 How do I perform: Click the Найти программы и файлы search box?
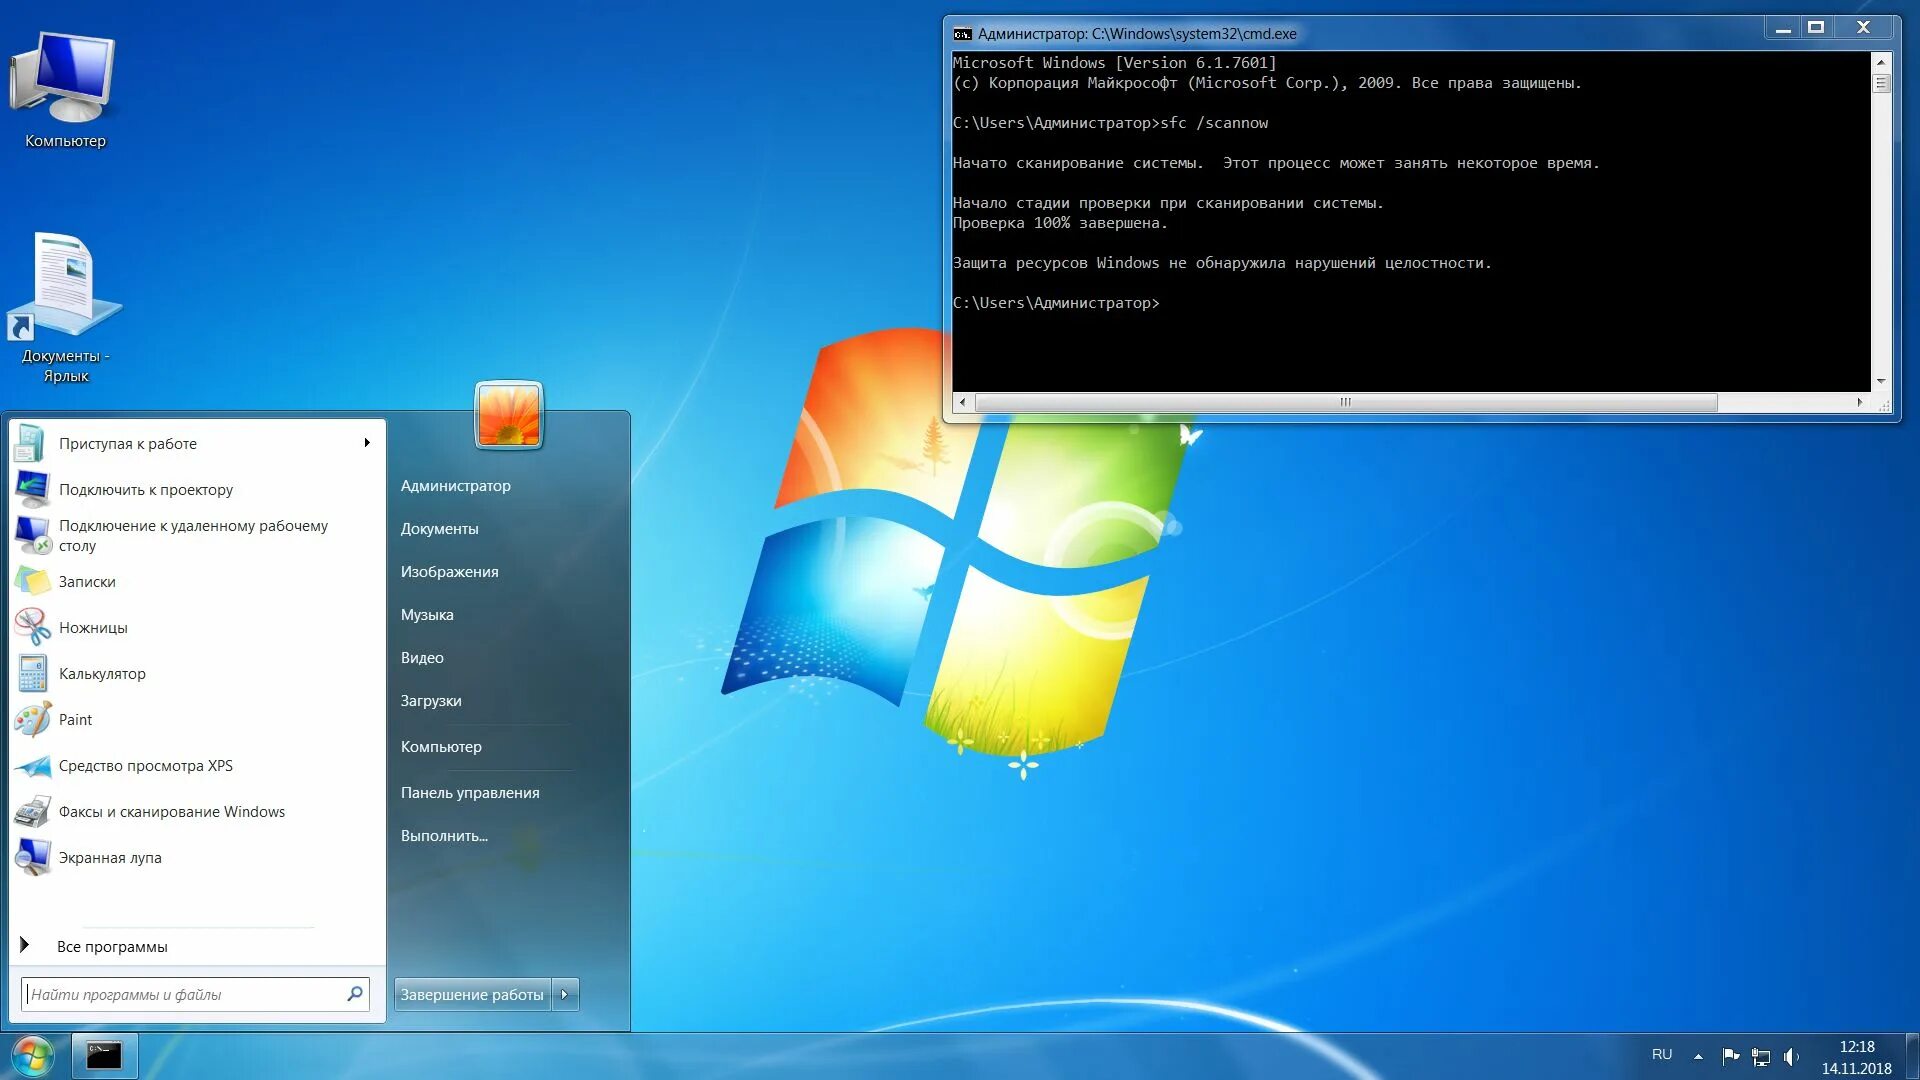pyautogui.click(x=185, y=994)
